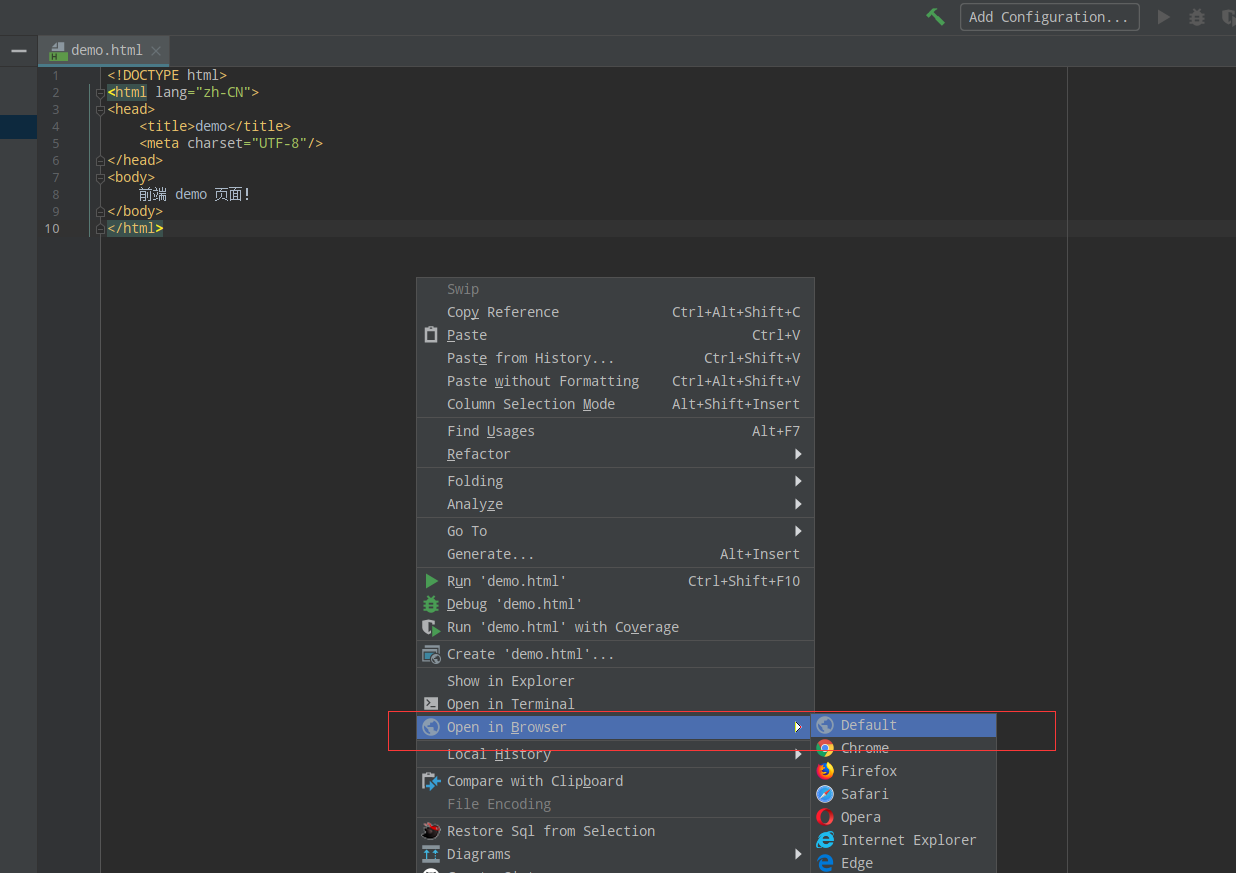Click line number 5 in gutter
The width and height of the screenshot is (1236, 873).
click(55, 143)
